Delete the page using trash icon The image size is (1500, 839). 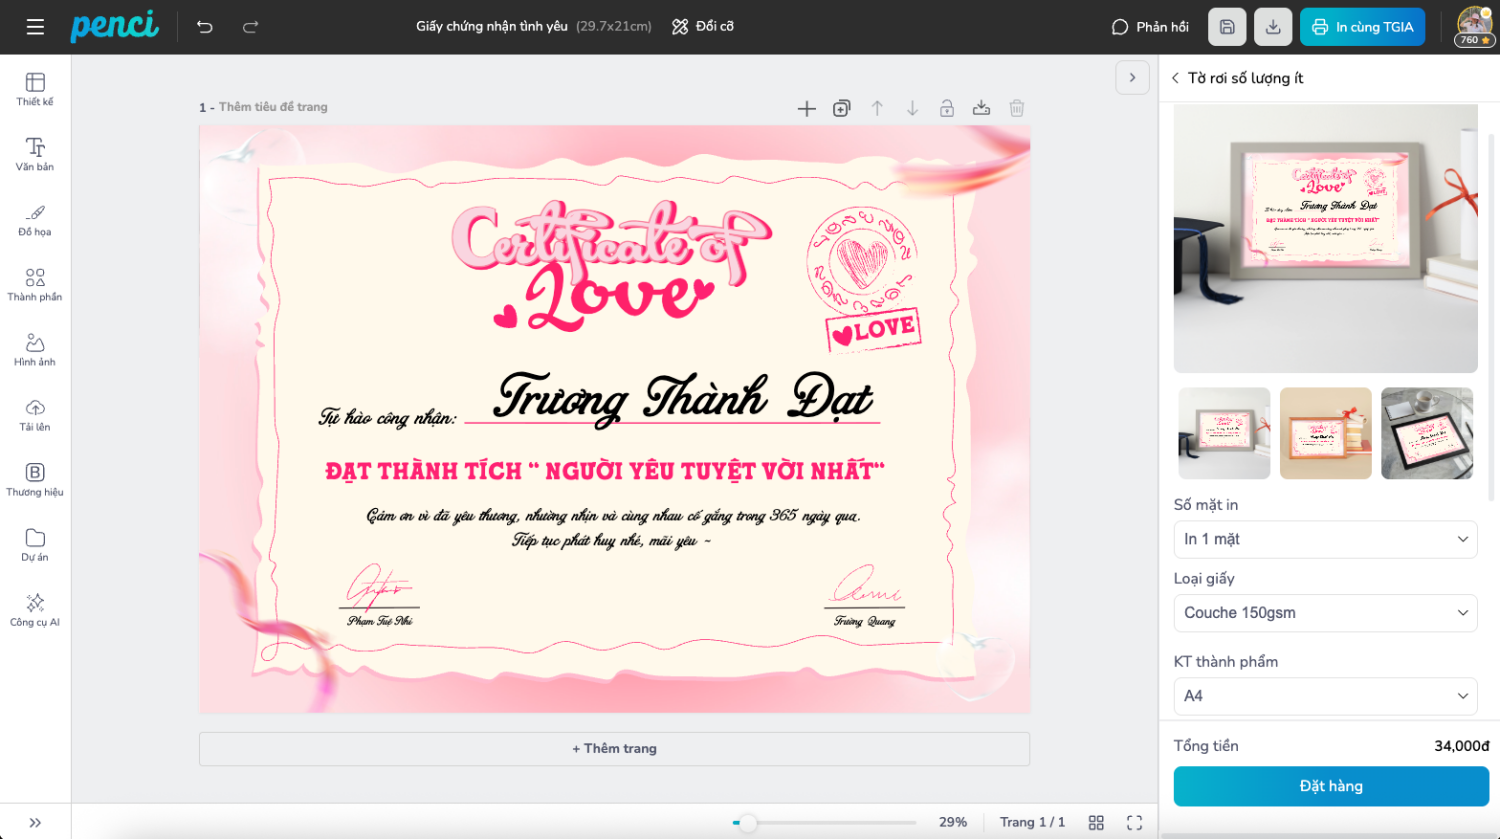[x=1017, y=108]
